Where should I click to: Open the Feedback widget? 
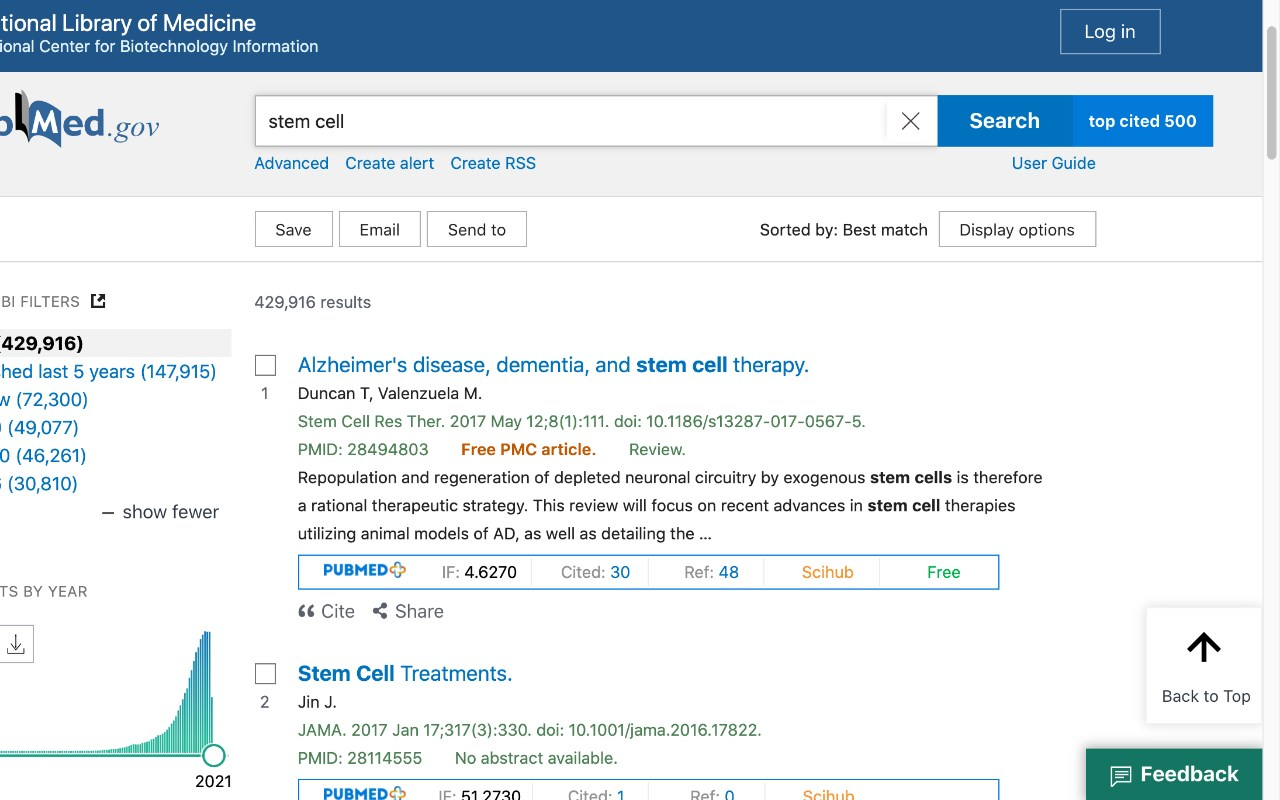click(1174, 774)
